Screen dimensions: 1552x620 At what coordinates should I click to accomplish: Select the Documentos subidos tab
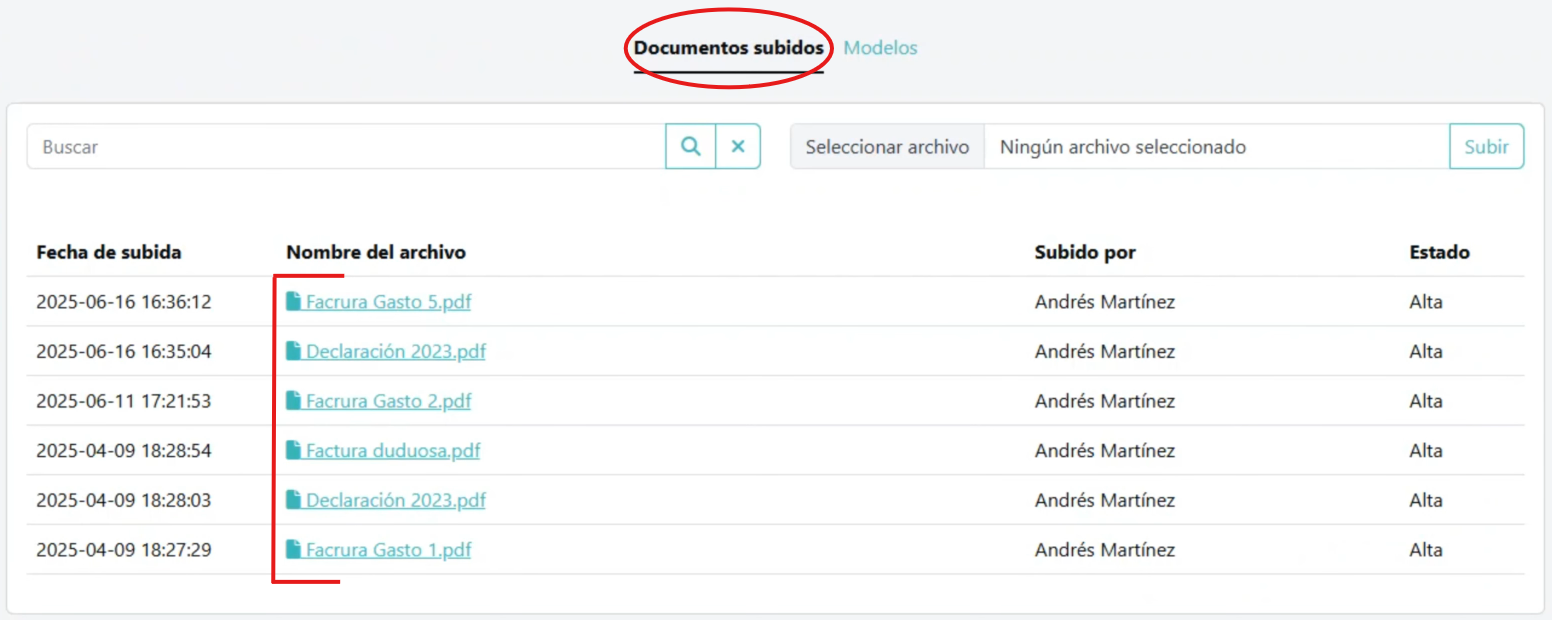(728, 48)
